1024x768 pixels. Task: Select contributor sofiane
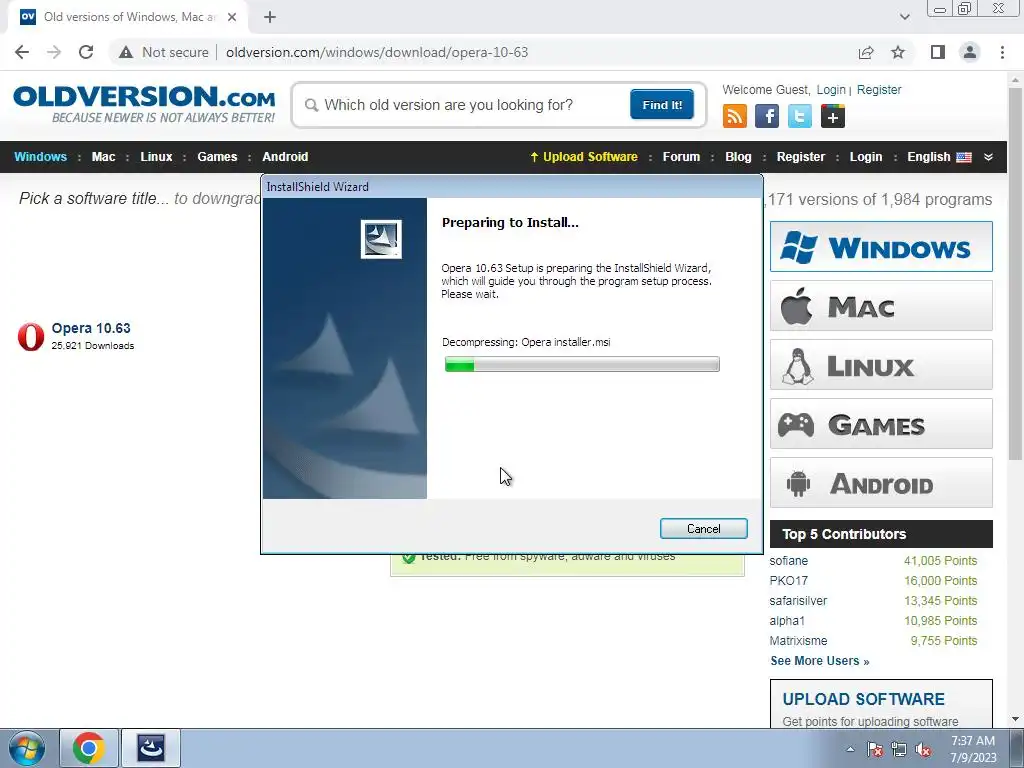788,561
